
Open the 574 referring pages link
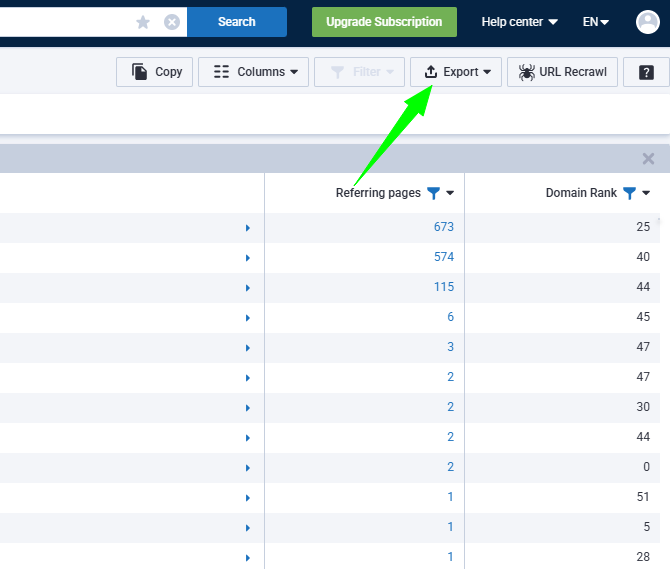pos(443,257)
